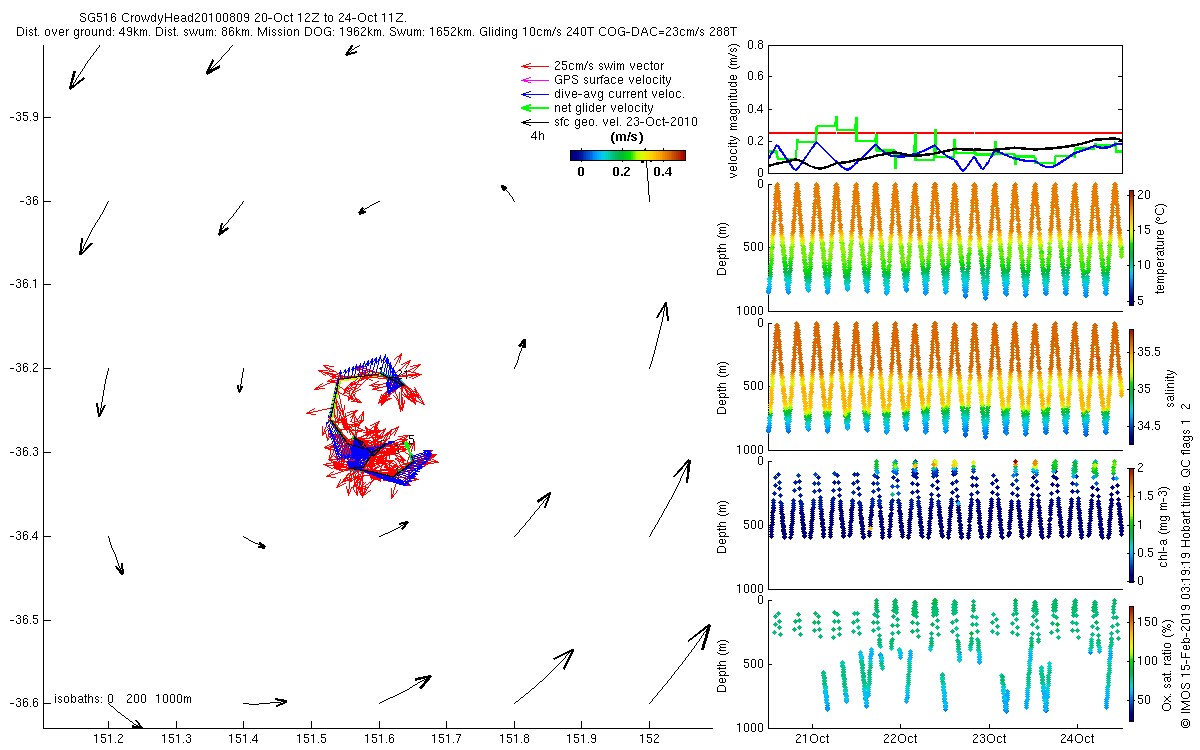Click the '151.6' longitude tick label

pyautogui.click(x=379, y=740)
